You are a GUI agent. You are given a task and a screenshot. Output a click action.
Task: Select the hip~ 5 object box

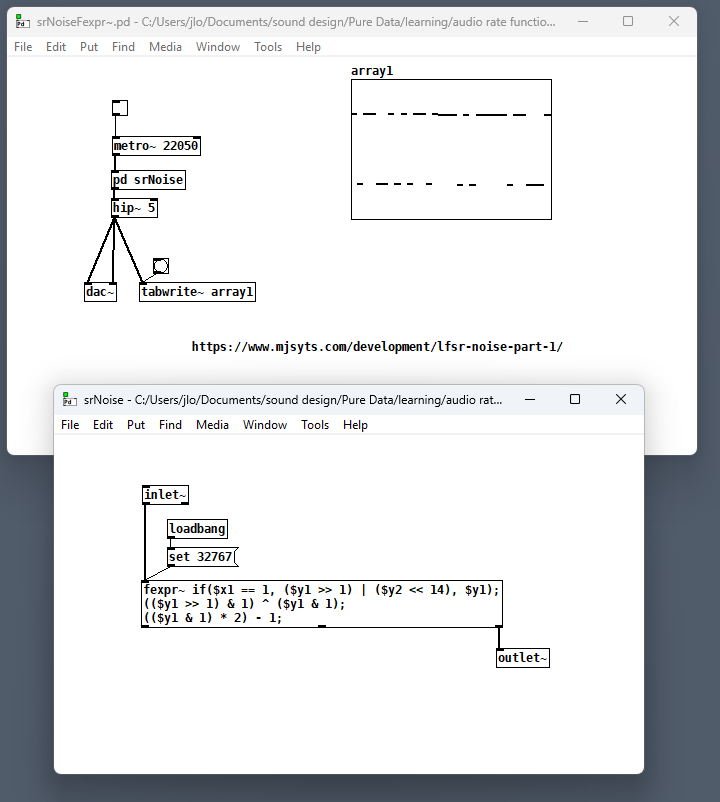pyautogui.click(x=134, y=208)
